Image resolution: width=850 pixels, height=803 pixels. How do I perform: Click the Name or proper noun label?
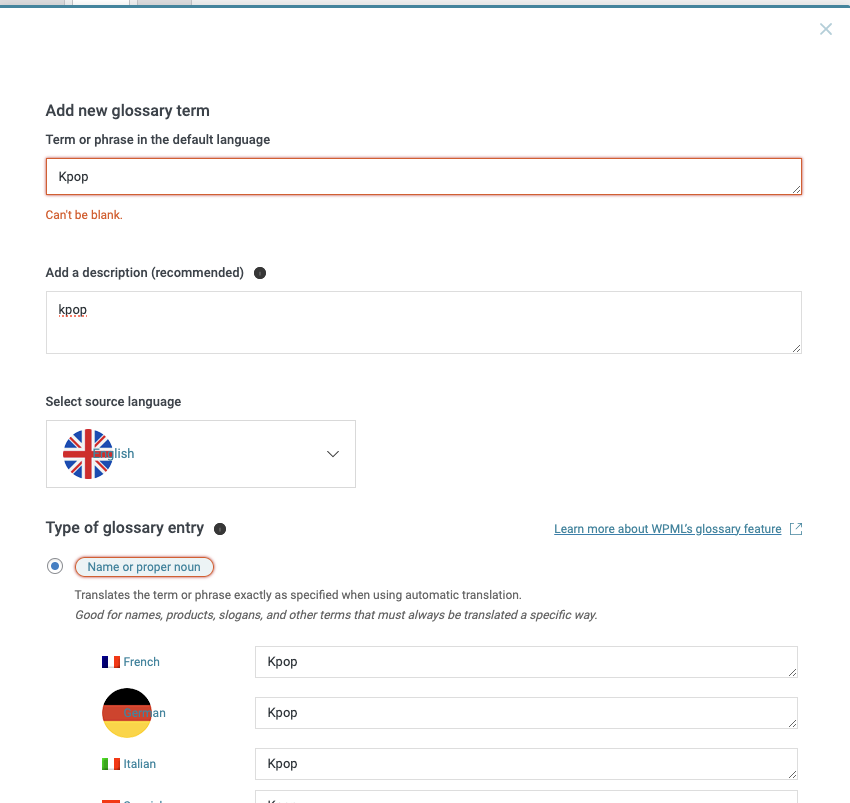click(144, 567)
